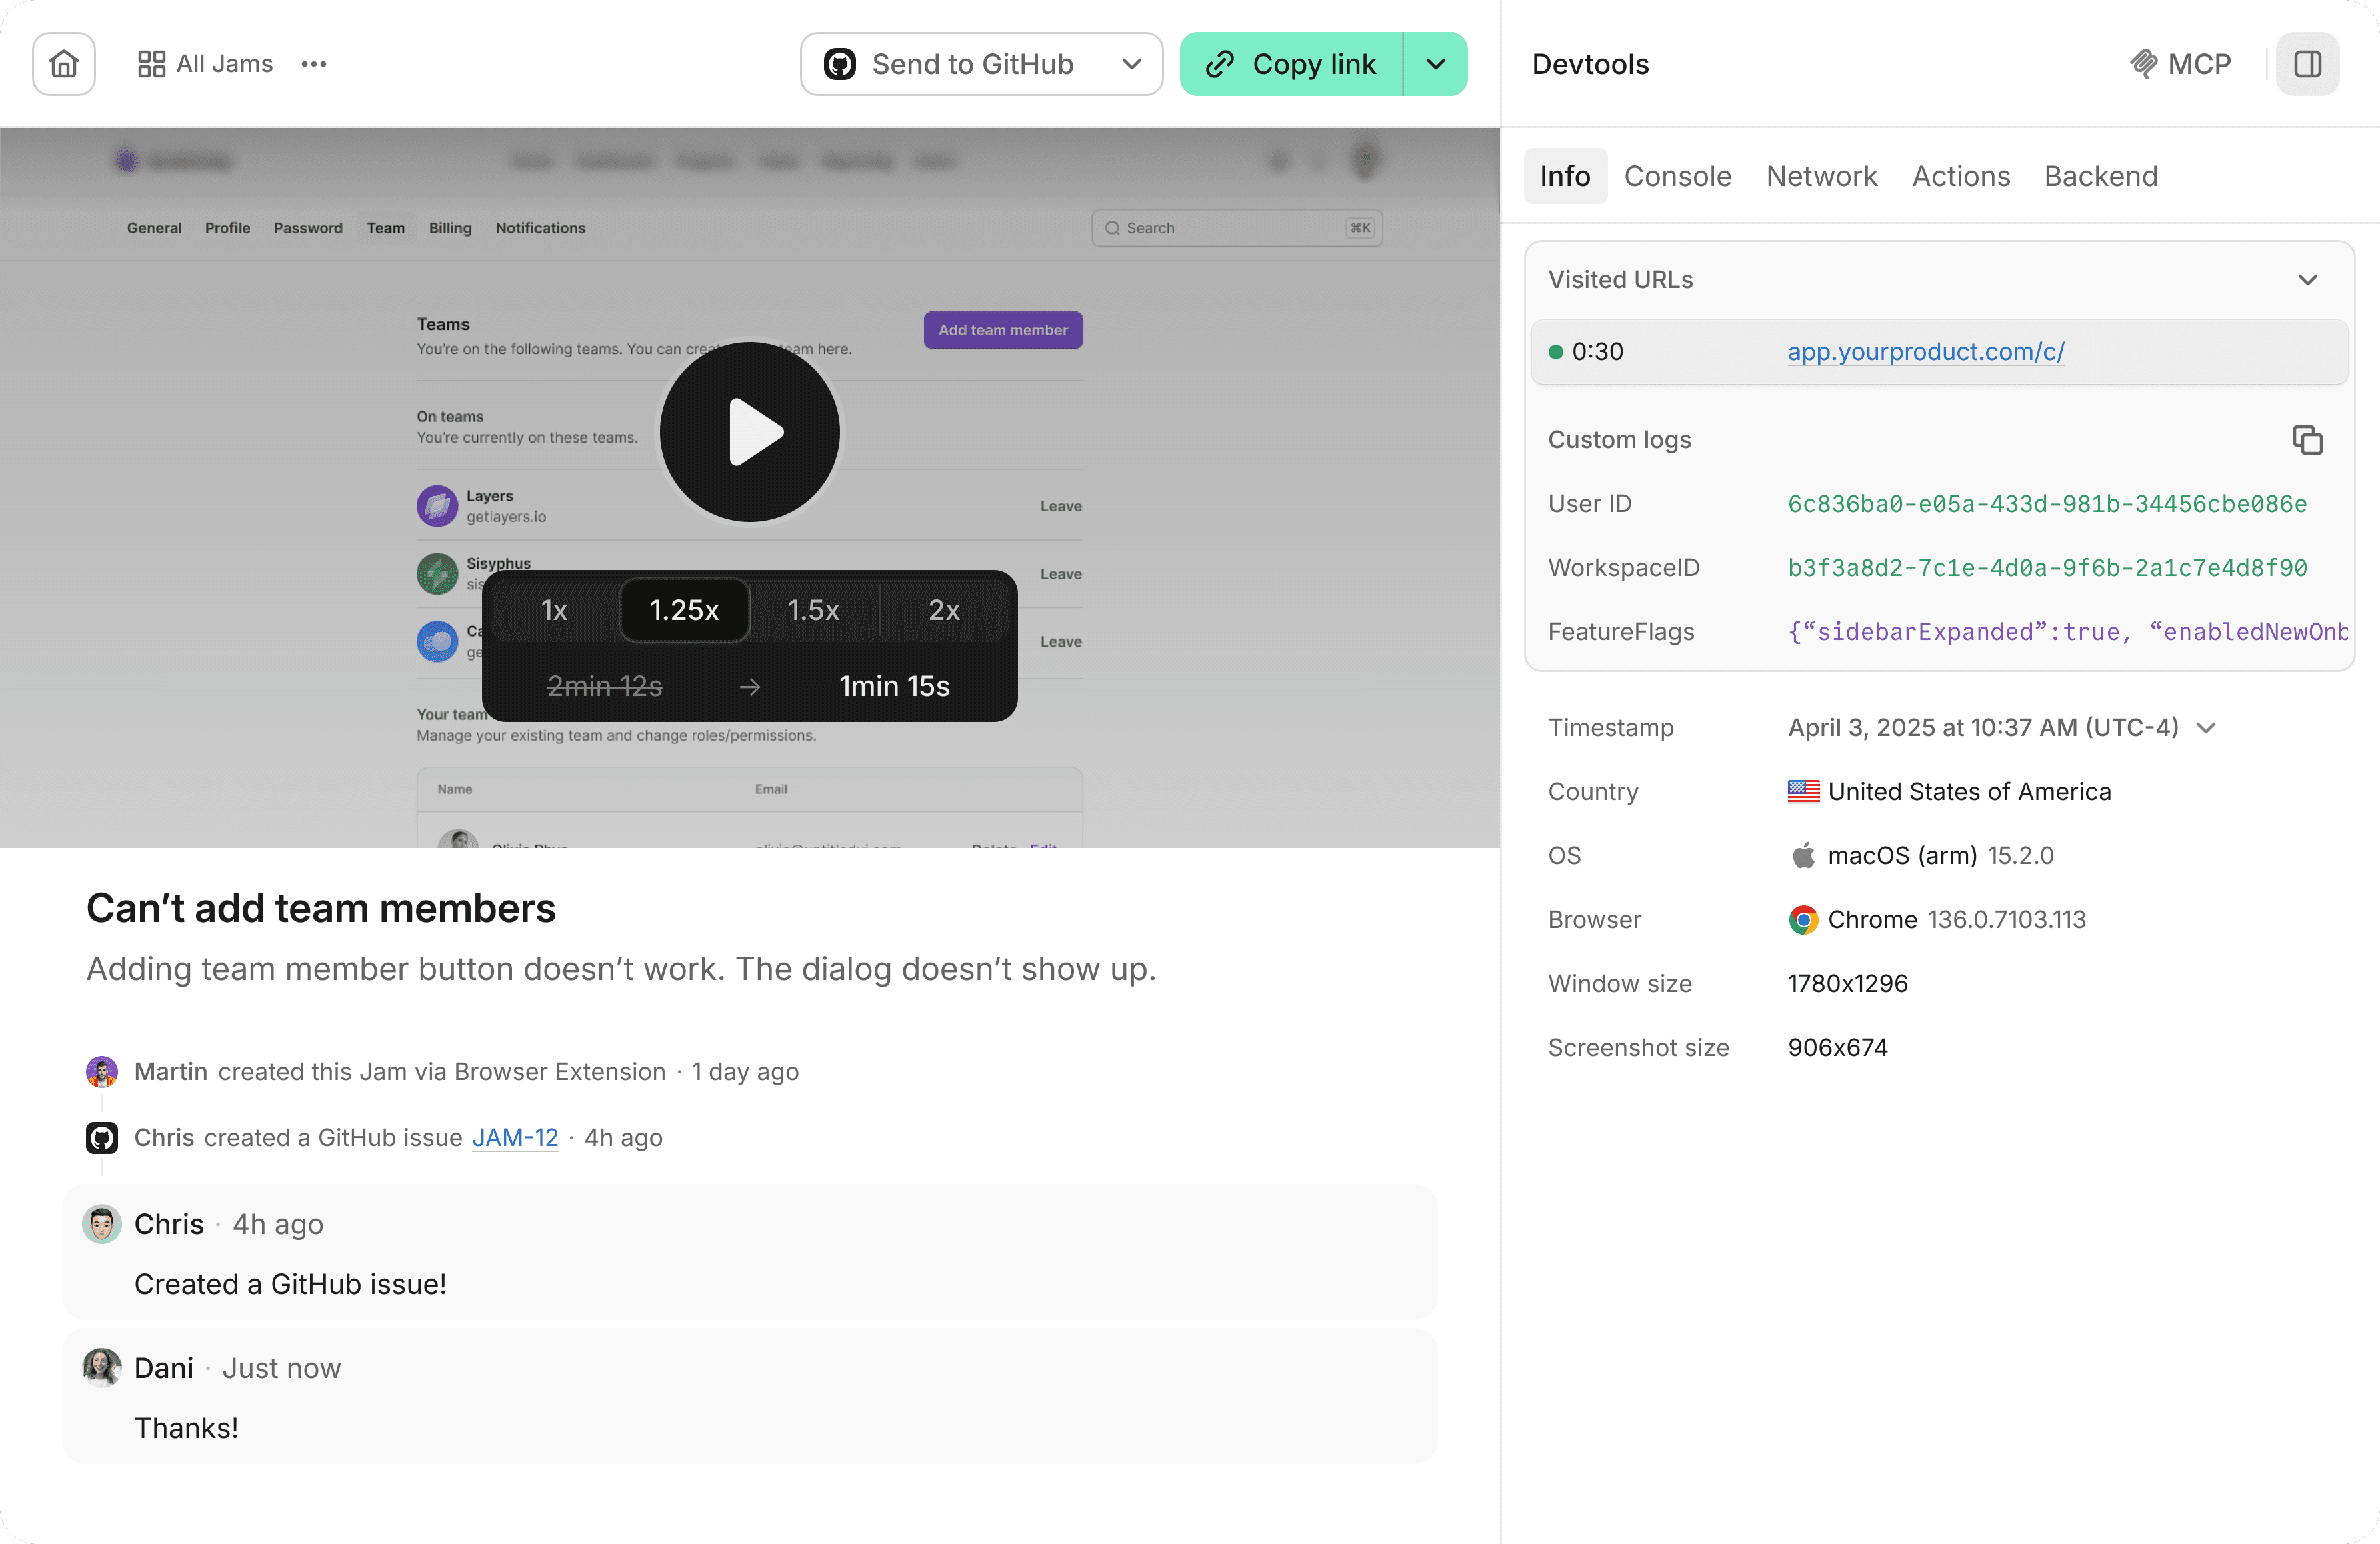Screen dimensions: 2380x1544
Task: Switch to the Network tab
Action: pyautogui.click(x=1822, y=176)
